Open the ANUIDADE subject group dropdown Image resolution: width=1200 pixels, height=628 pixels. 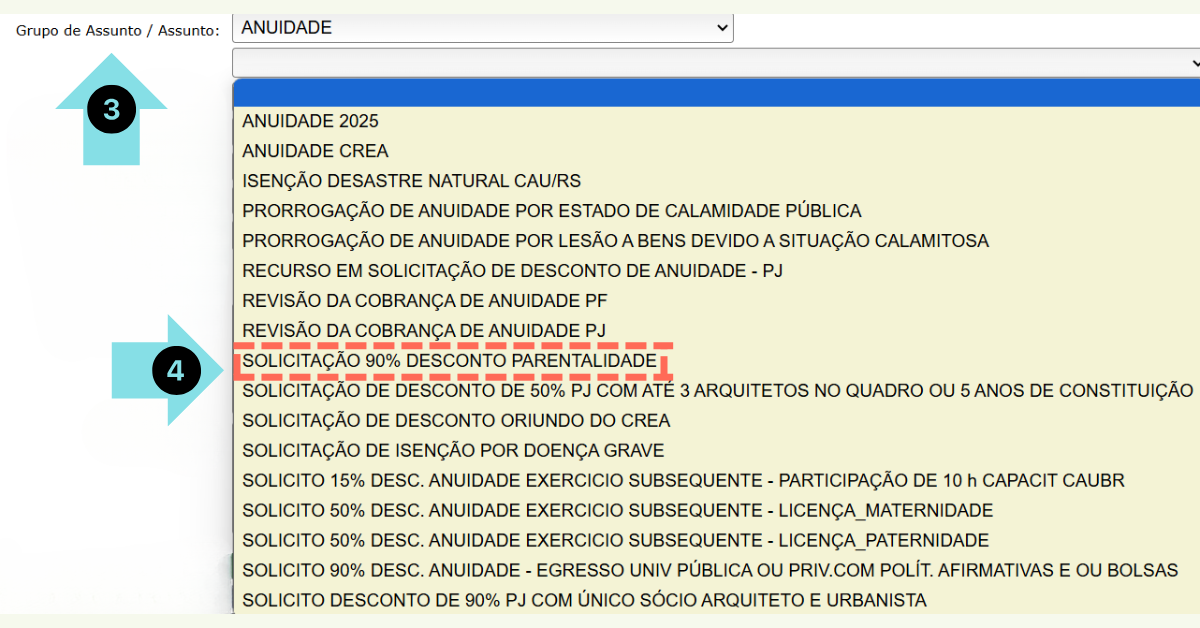point(482,28)
